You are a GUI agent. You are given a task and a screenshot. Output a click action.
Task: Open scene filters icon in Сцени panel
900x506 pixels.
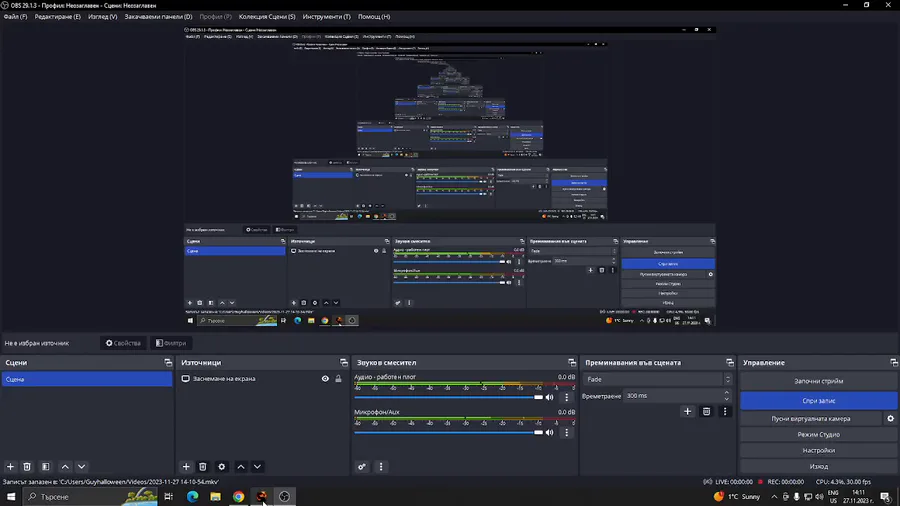pos(45,466)
